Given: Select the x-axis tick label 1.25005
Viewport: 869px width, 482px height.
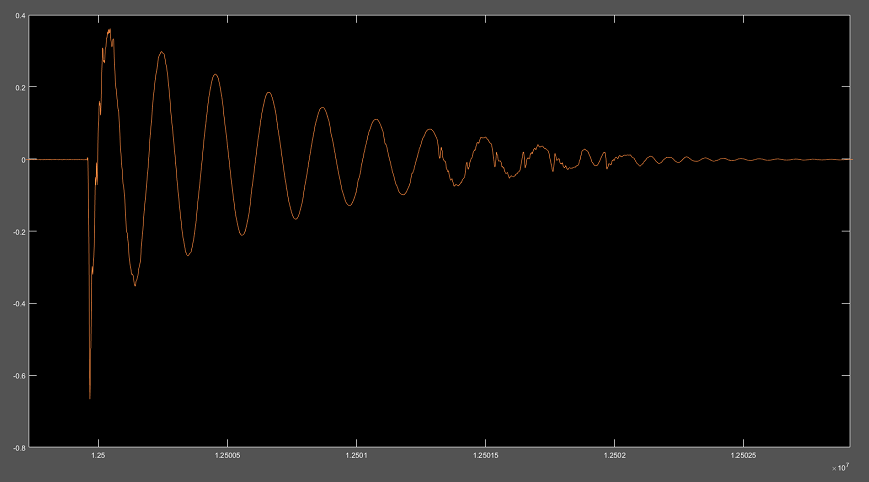Looking at the screenshot, I should pyautogui.click(x=227, y=456).
